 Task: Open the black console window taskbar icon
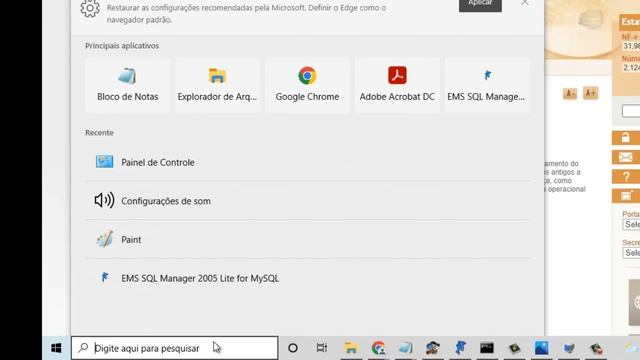click(487, 348)
